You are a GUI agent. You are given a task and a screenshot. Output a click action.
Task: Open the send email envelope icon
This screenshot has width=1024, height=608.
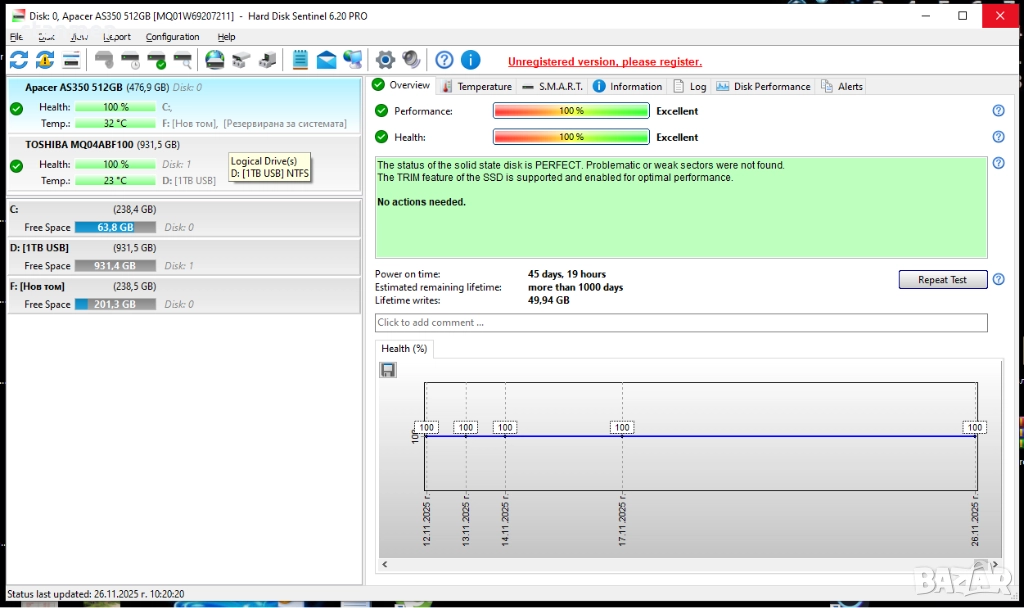click(327, 60)
